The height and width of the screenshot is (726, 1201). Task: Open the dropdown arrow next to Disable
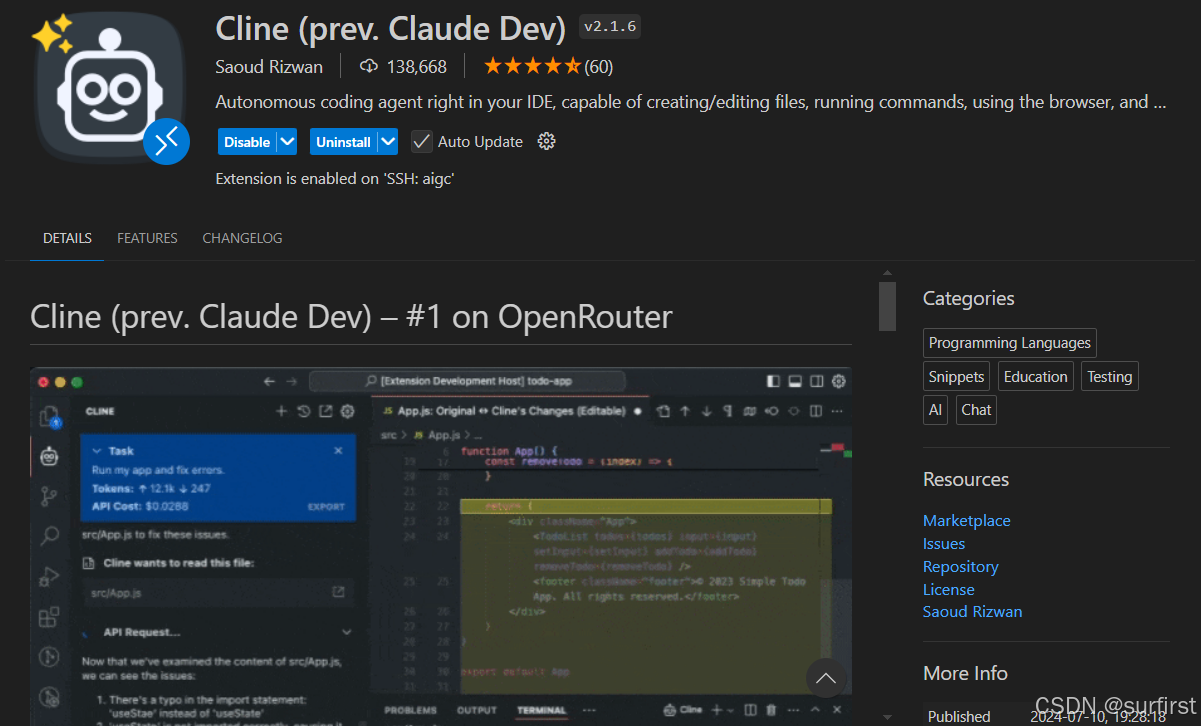point(287,141)
